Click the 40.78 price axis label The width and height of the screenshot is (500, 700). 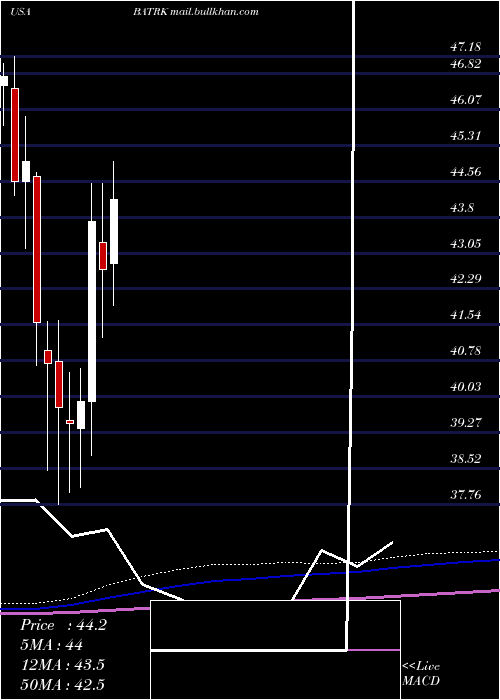466,351
